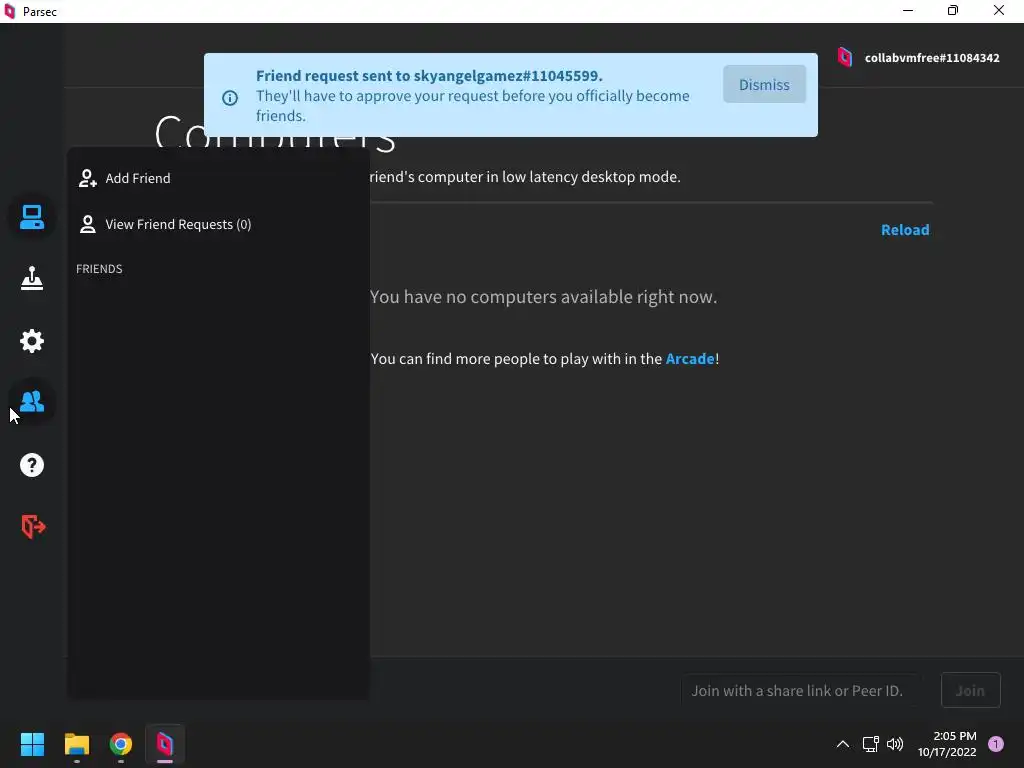Viewport: 1024px width, 768px height.
Task: Click the 'You have no computers available' text
Action: [x=543, y=297]
